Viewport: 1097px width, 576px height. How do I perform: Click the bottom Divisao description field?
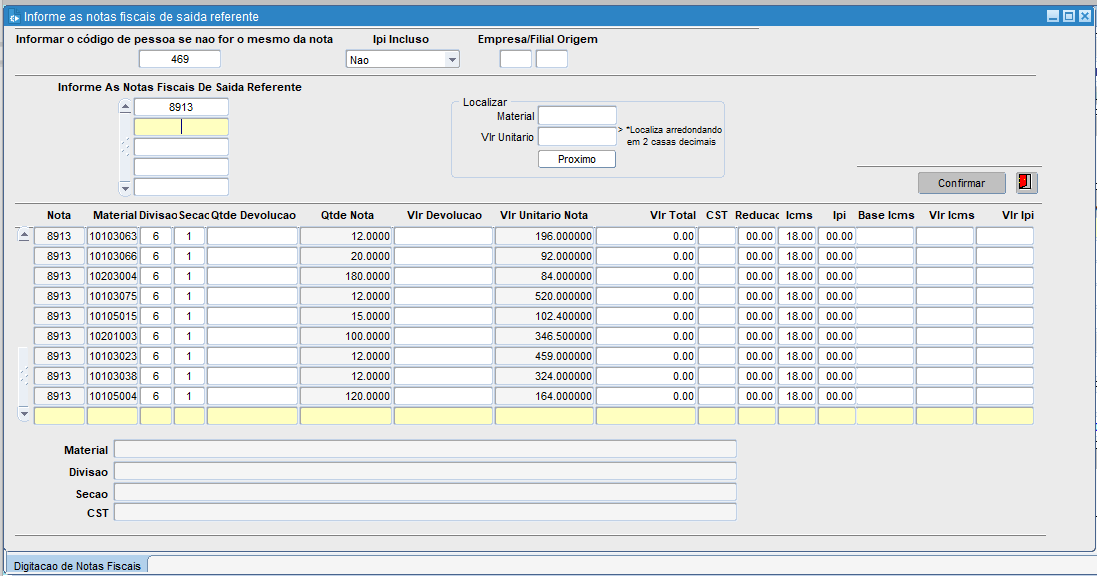point(425,471)
